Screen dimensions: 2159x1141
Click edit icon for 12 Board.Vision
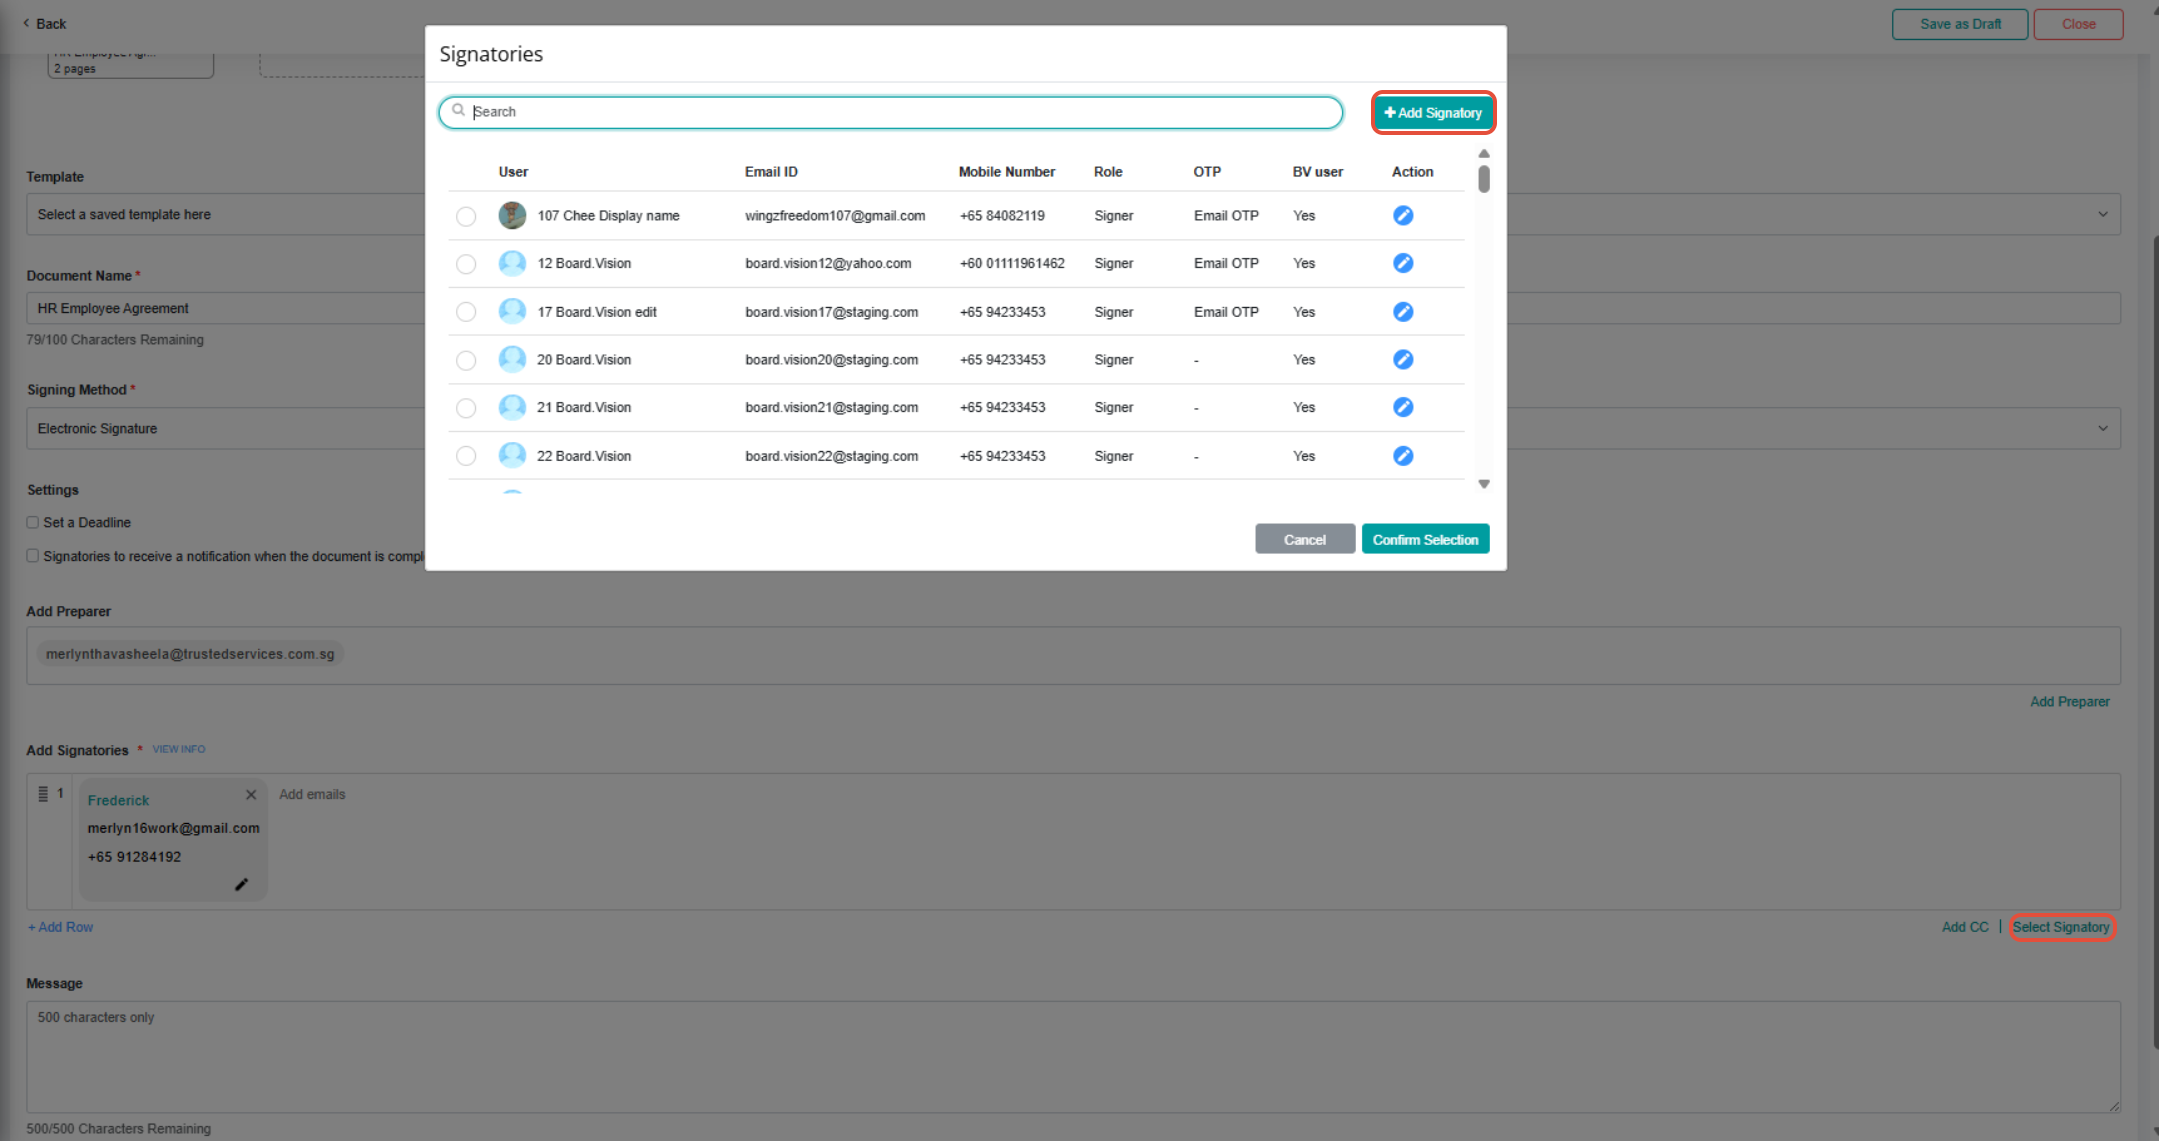tap(1403, 263)
